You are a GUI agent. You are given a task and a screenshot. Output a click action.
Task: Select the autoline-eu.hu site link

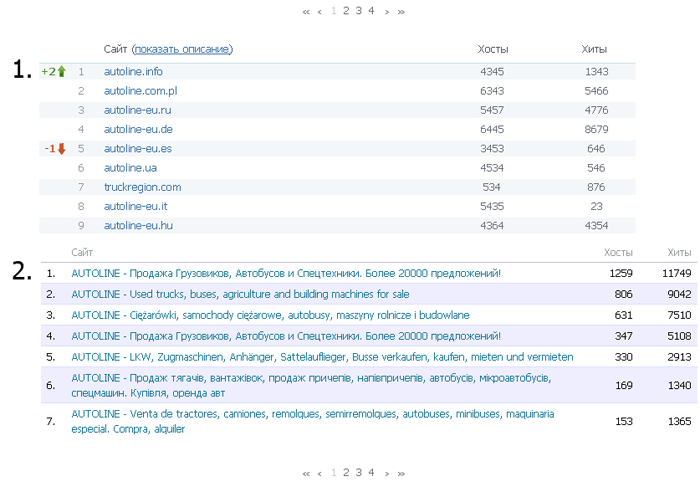coord(138,226)
